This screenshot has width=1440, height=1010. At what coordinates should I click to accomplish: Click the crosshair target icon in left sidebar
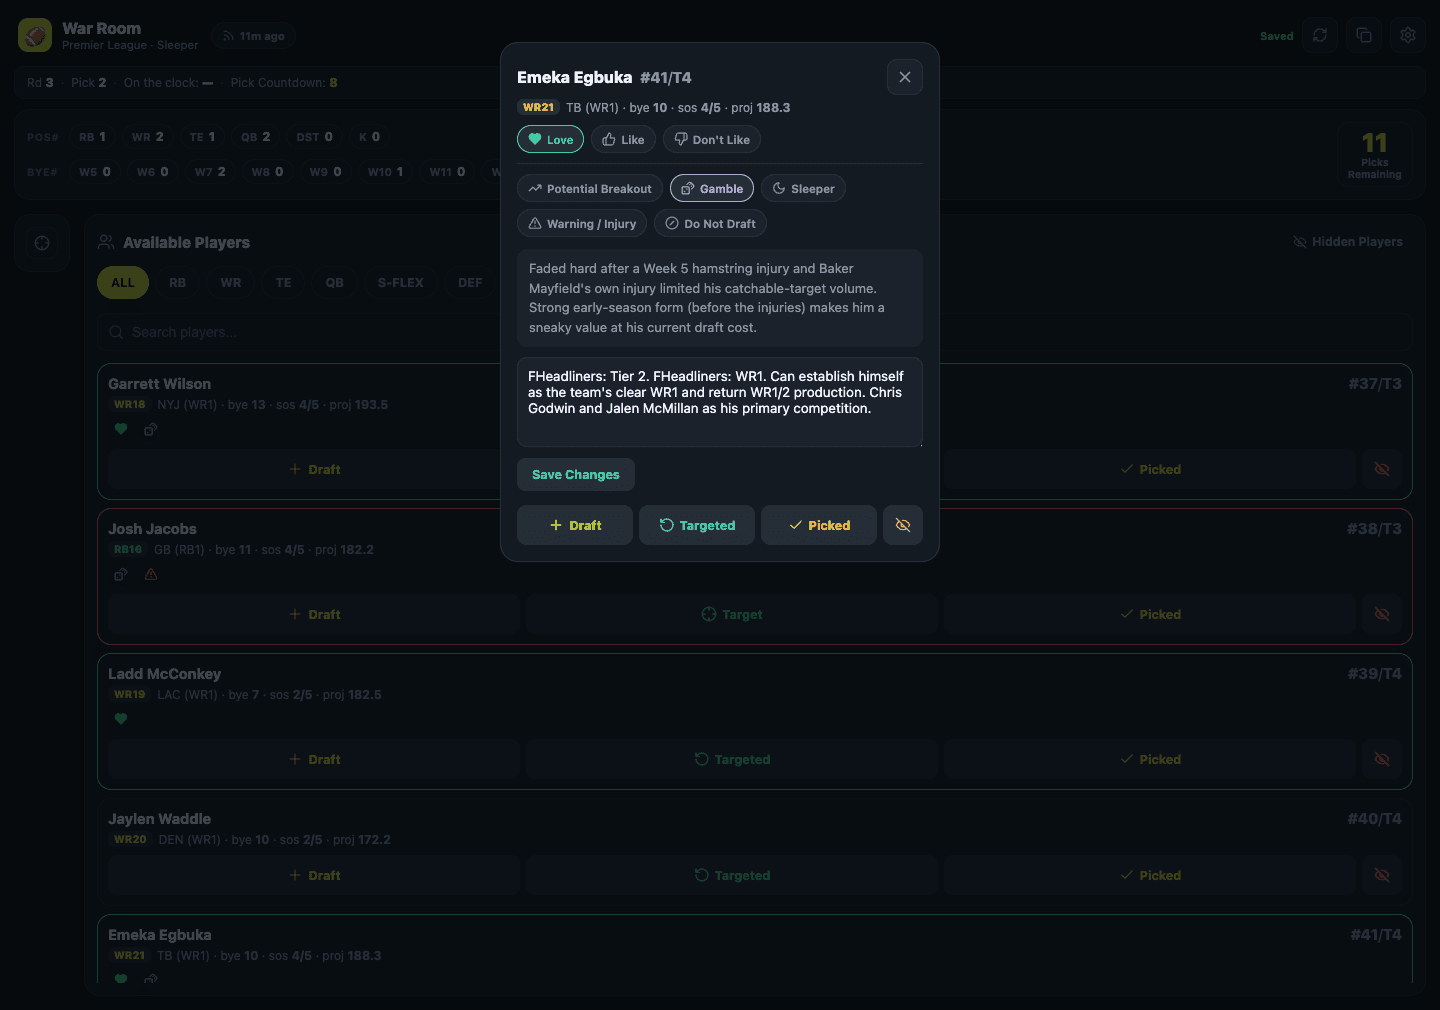[42, 243]
